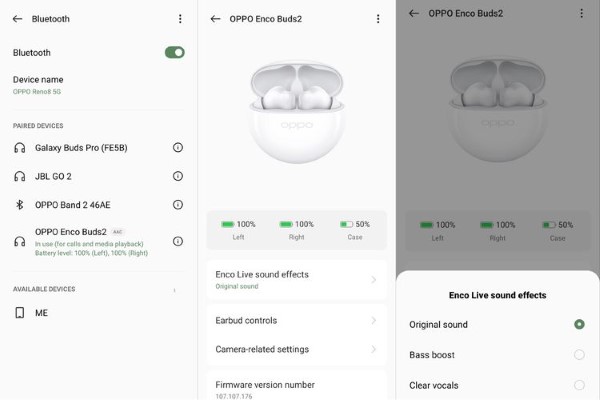Go back from the middle OPPO Enco Buds2 screen
The image size is (600, 400).
pyautogui.click(x=216, y=18)
